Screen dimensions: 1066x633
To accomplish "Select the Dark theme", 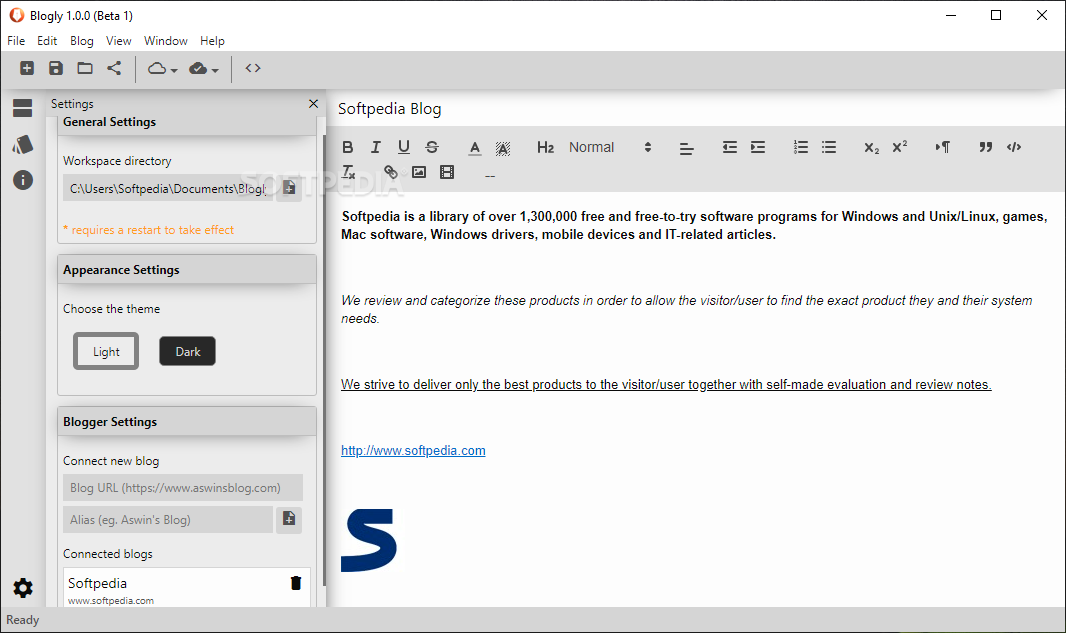I will 188,351.
